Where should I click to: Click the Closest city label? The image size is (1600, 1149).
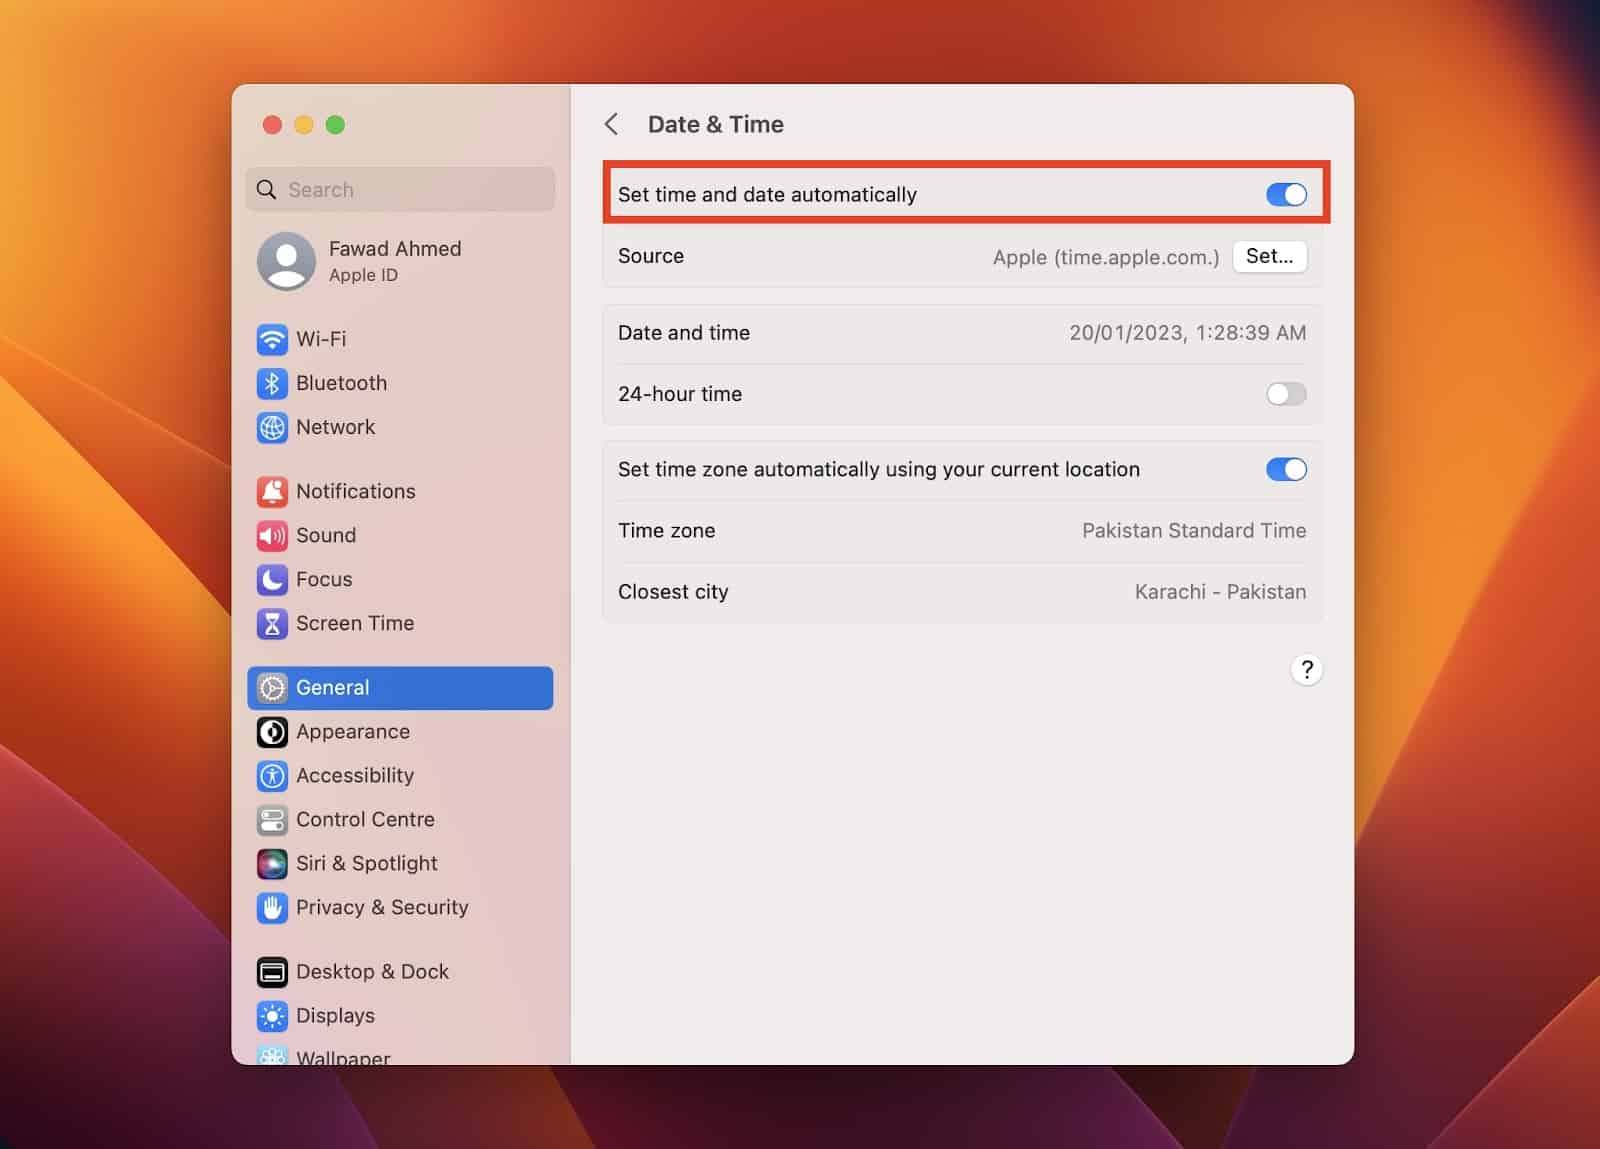(673, 592)
